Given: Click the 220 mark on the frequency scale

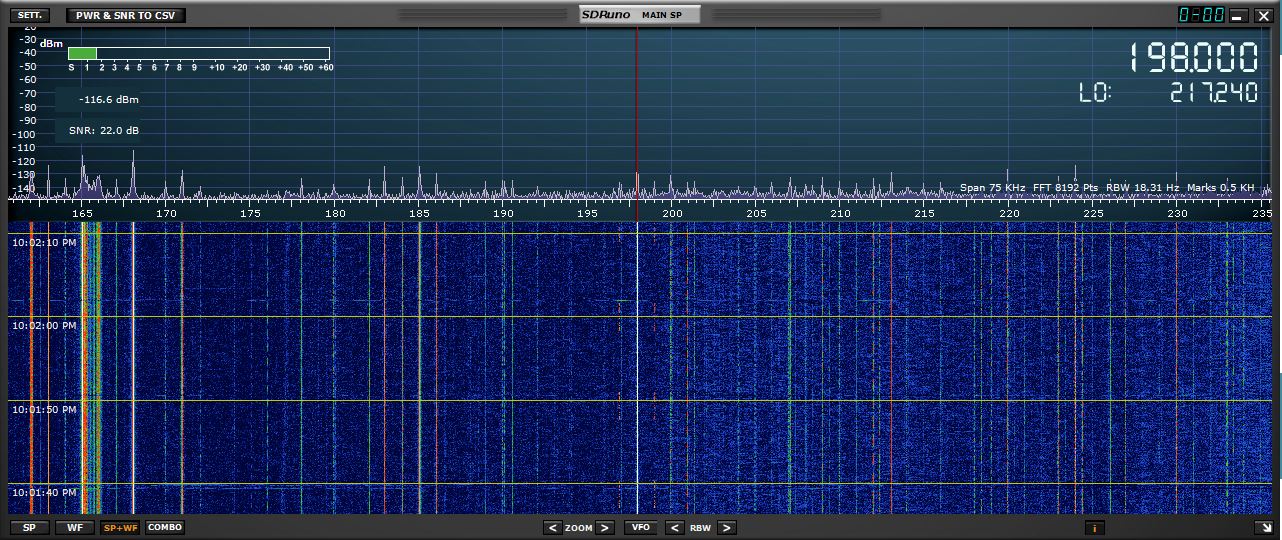Looking at the screenshot, I should (1010, 213).
